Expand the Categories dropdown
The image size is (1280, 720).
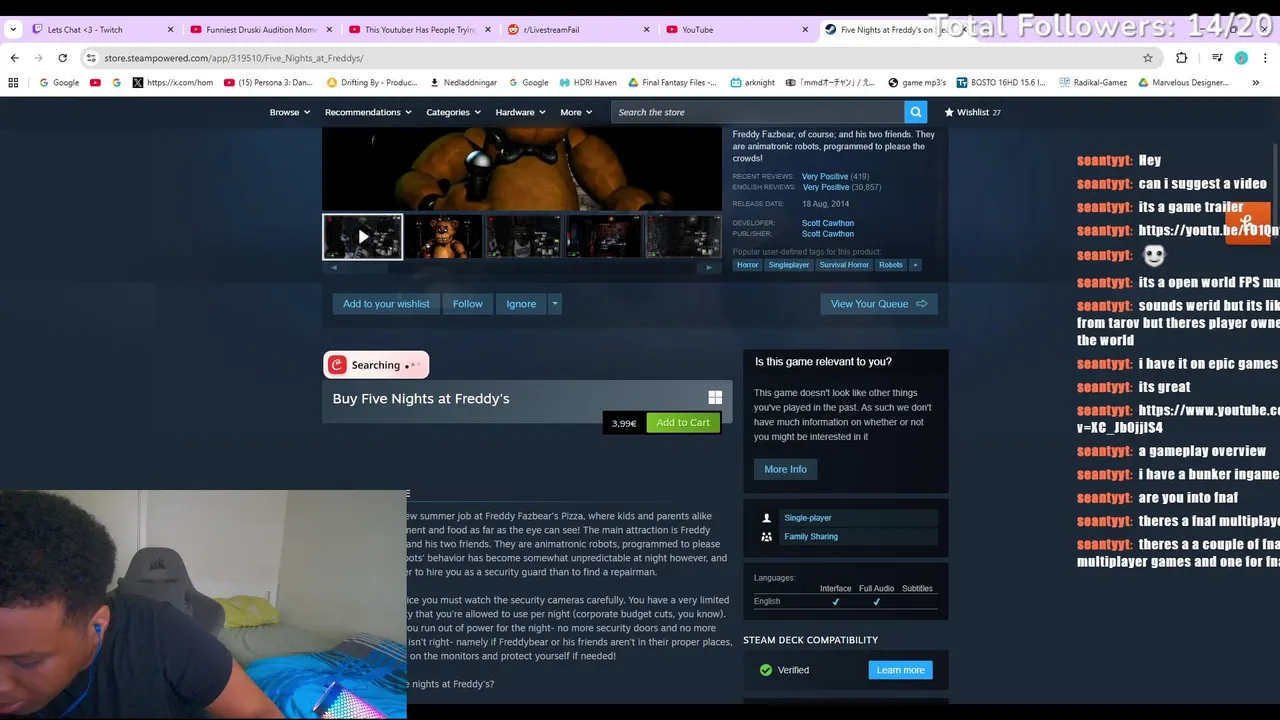(454, 112)
